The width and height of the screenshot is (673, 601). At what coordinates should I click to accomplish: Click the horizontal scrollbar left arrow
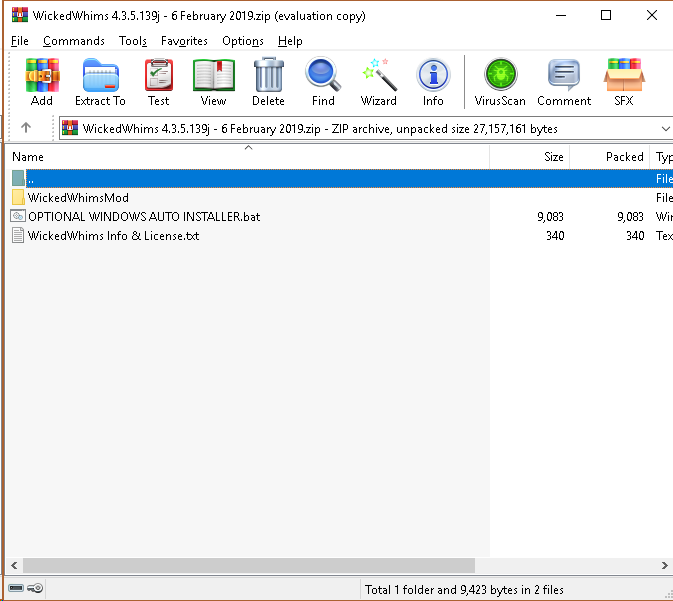[x=14, y=565]
